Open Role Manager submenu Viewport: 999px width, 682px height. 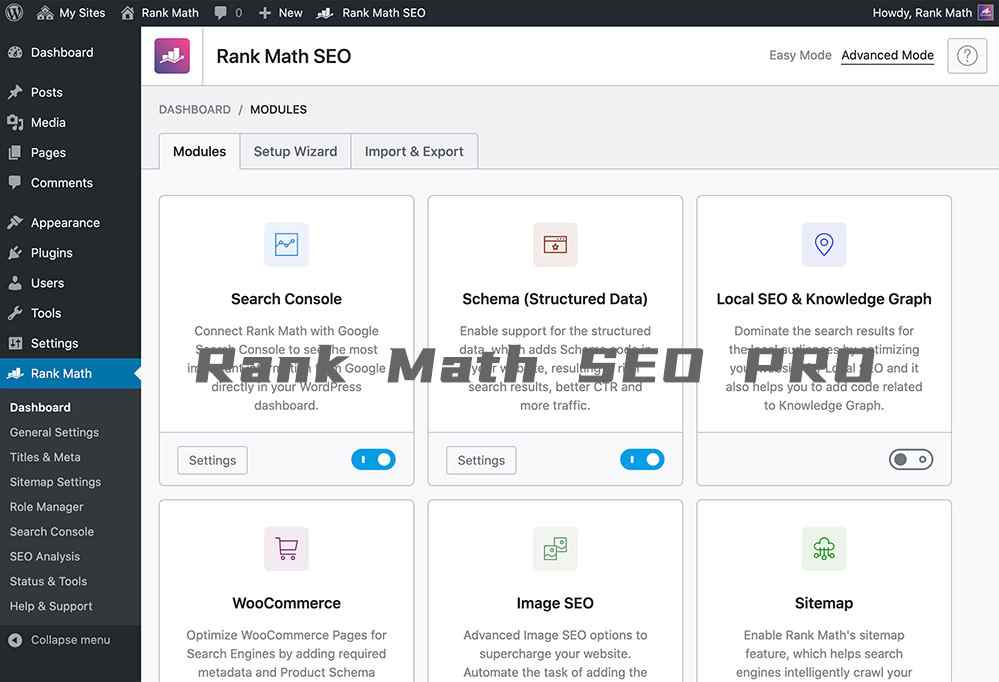47,507
